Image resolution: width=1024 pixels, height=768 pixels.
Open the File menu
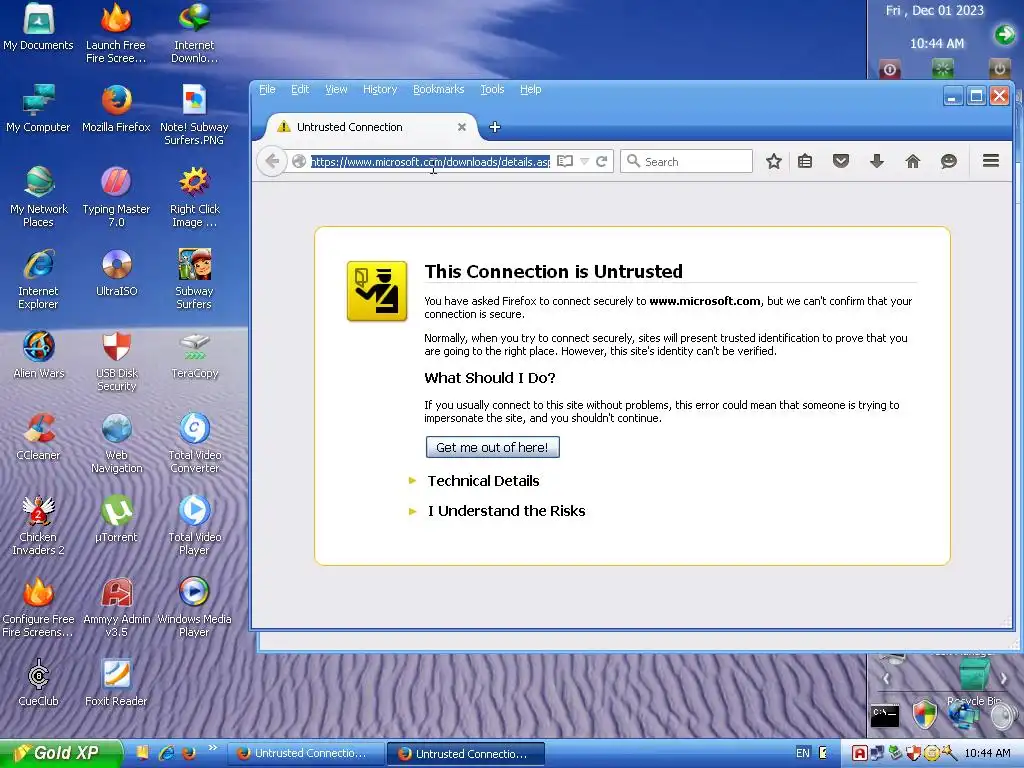coord(267,89)
